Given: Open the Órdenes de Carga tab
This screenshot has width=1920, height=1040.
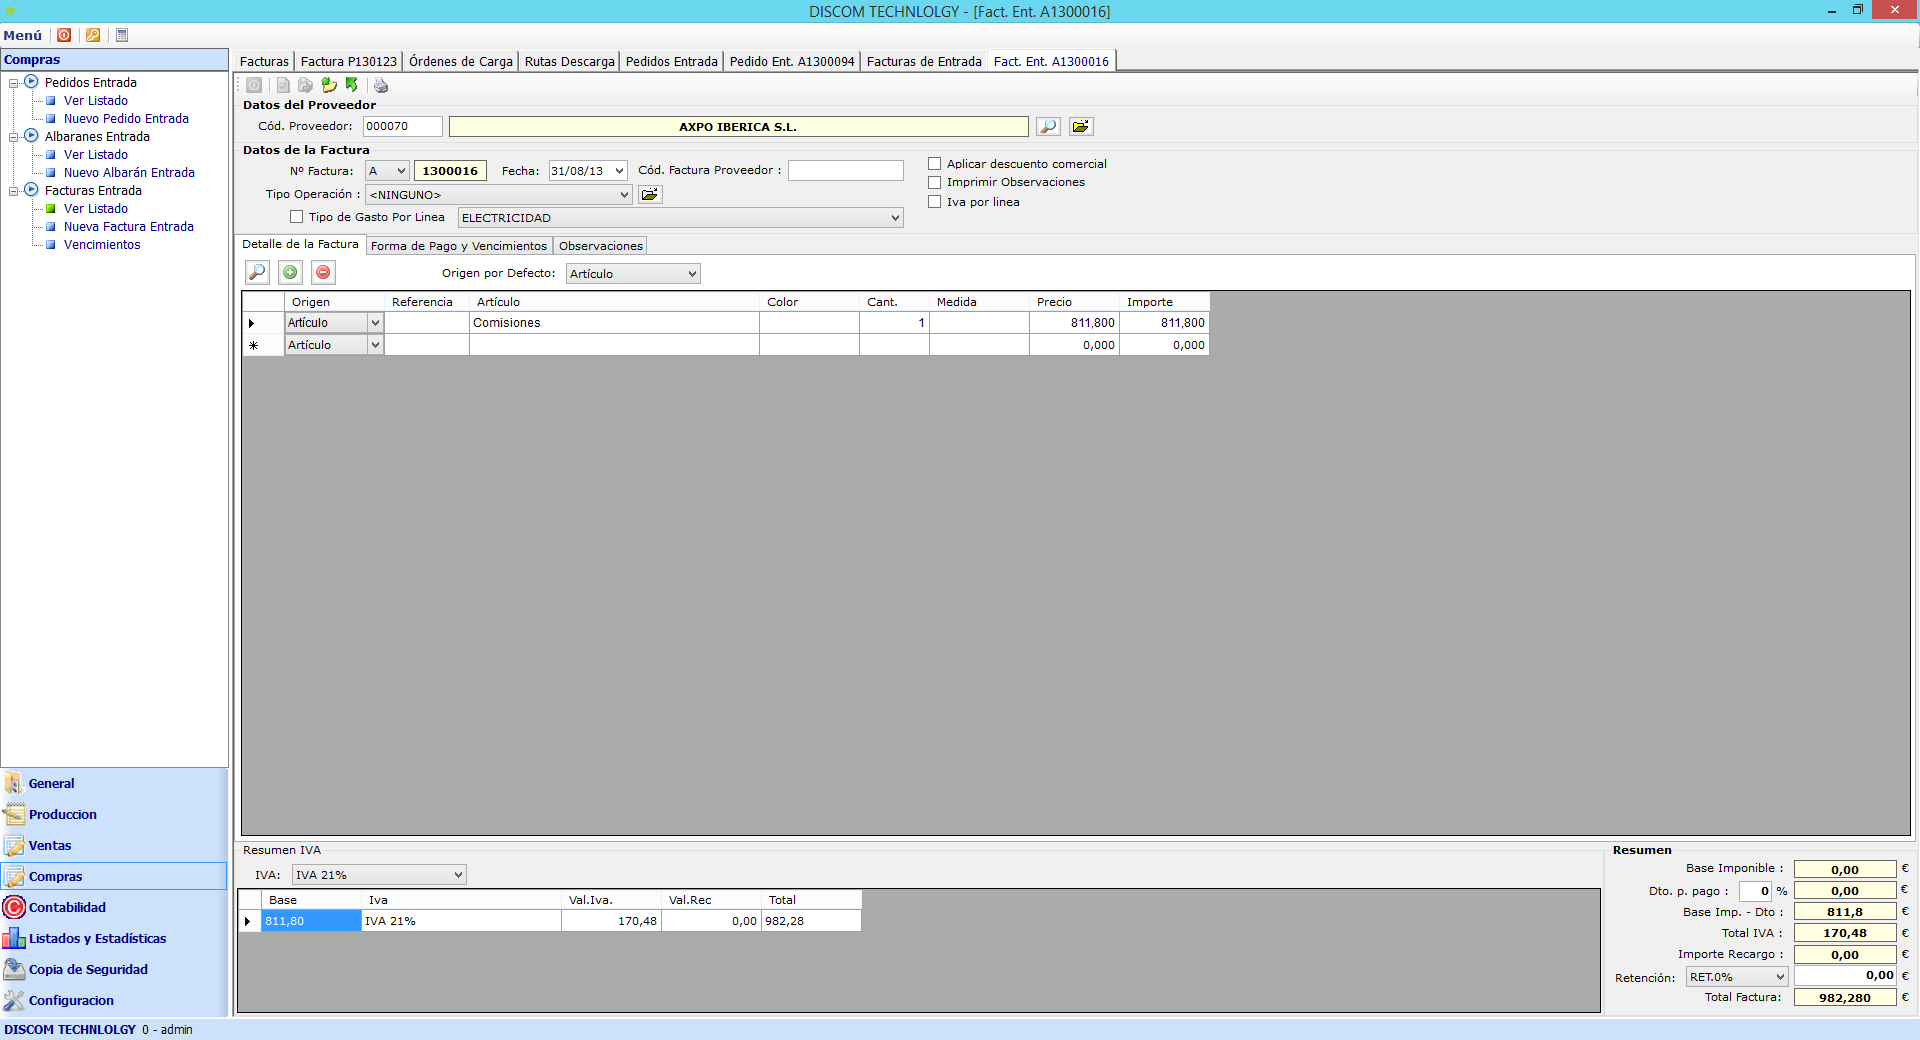Looking at the screenshot, I should [460, 62].
